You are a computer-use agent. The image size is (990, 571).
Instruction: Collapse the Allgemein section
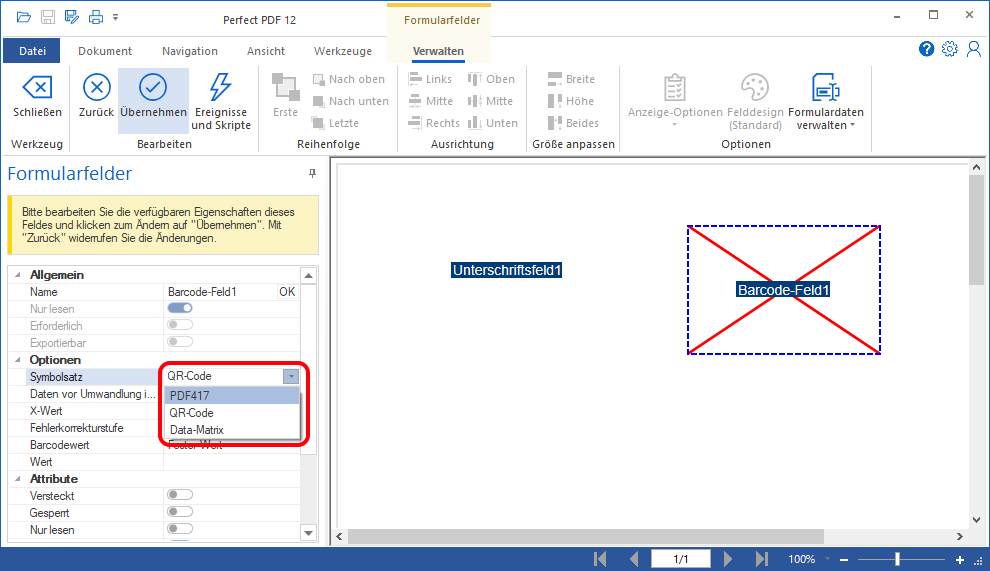[17, 275]
